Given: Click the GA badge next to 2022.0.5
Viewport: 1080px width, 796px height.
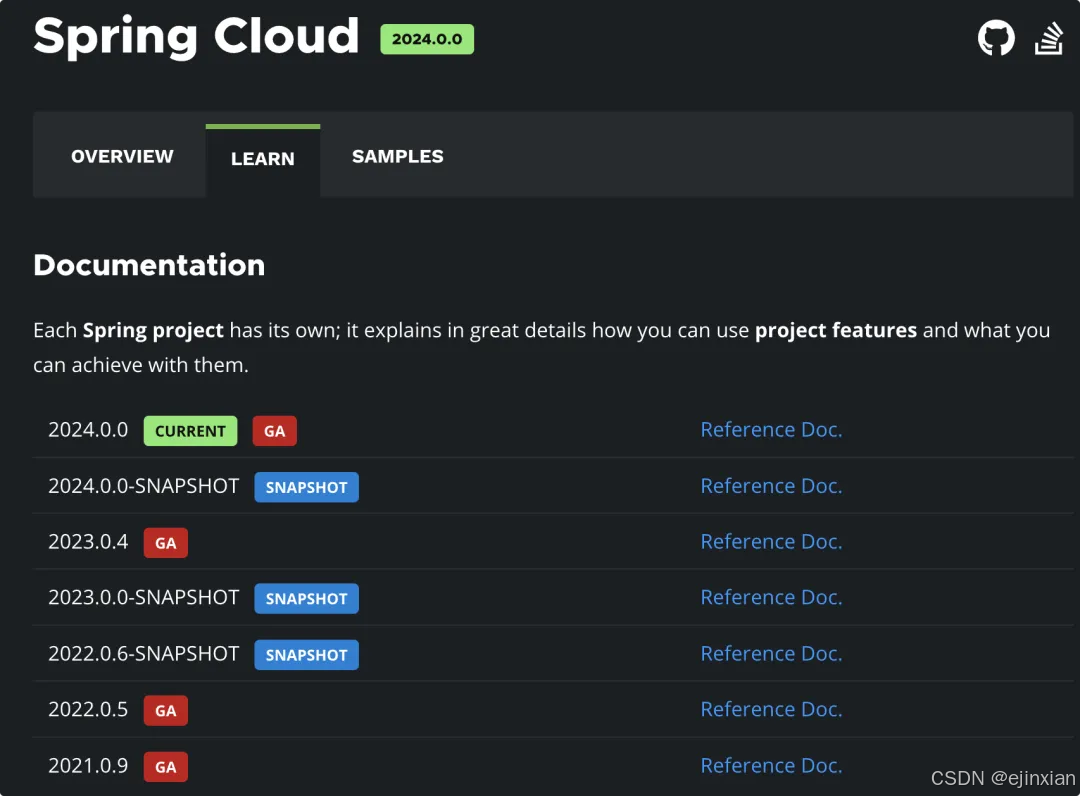Looking at the screenshot, I should [166, 710].
